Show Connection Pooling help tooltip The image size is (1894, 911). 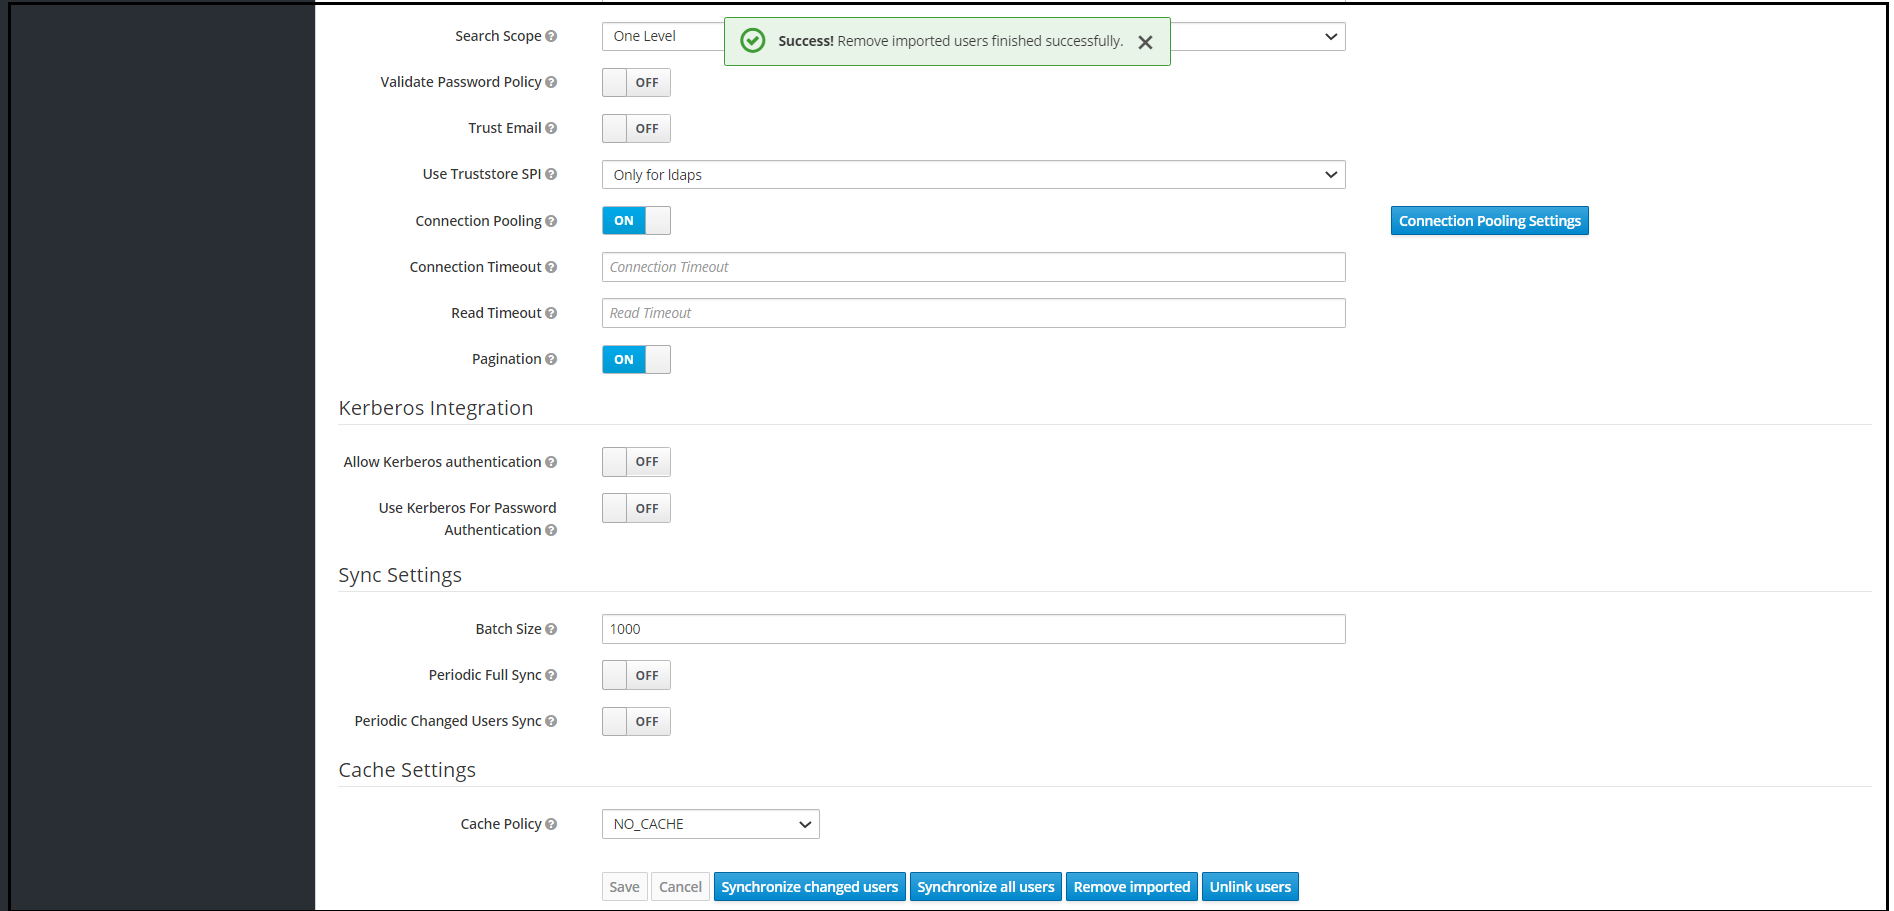551,221
